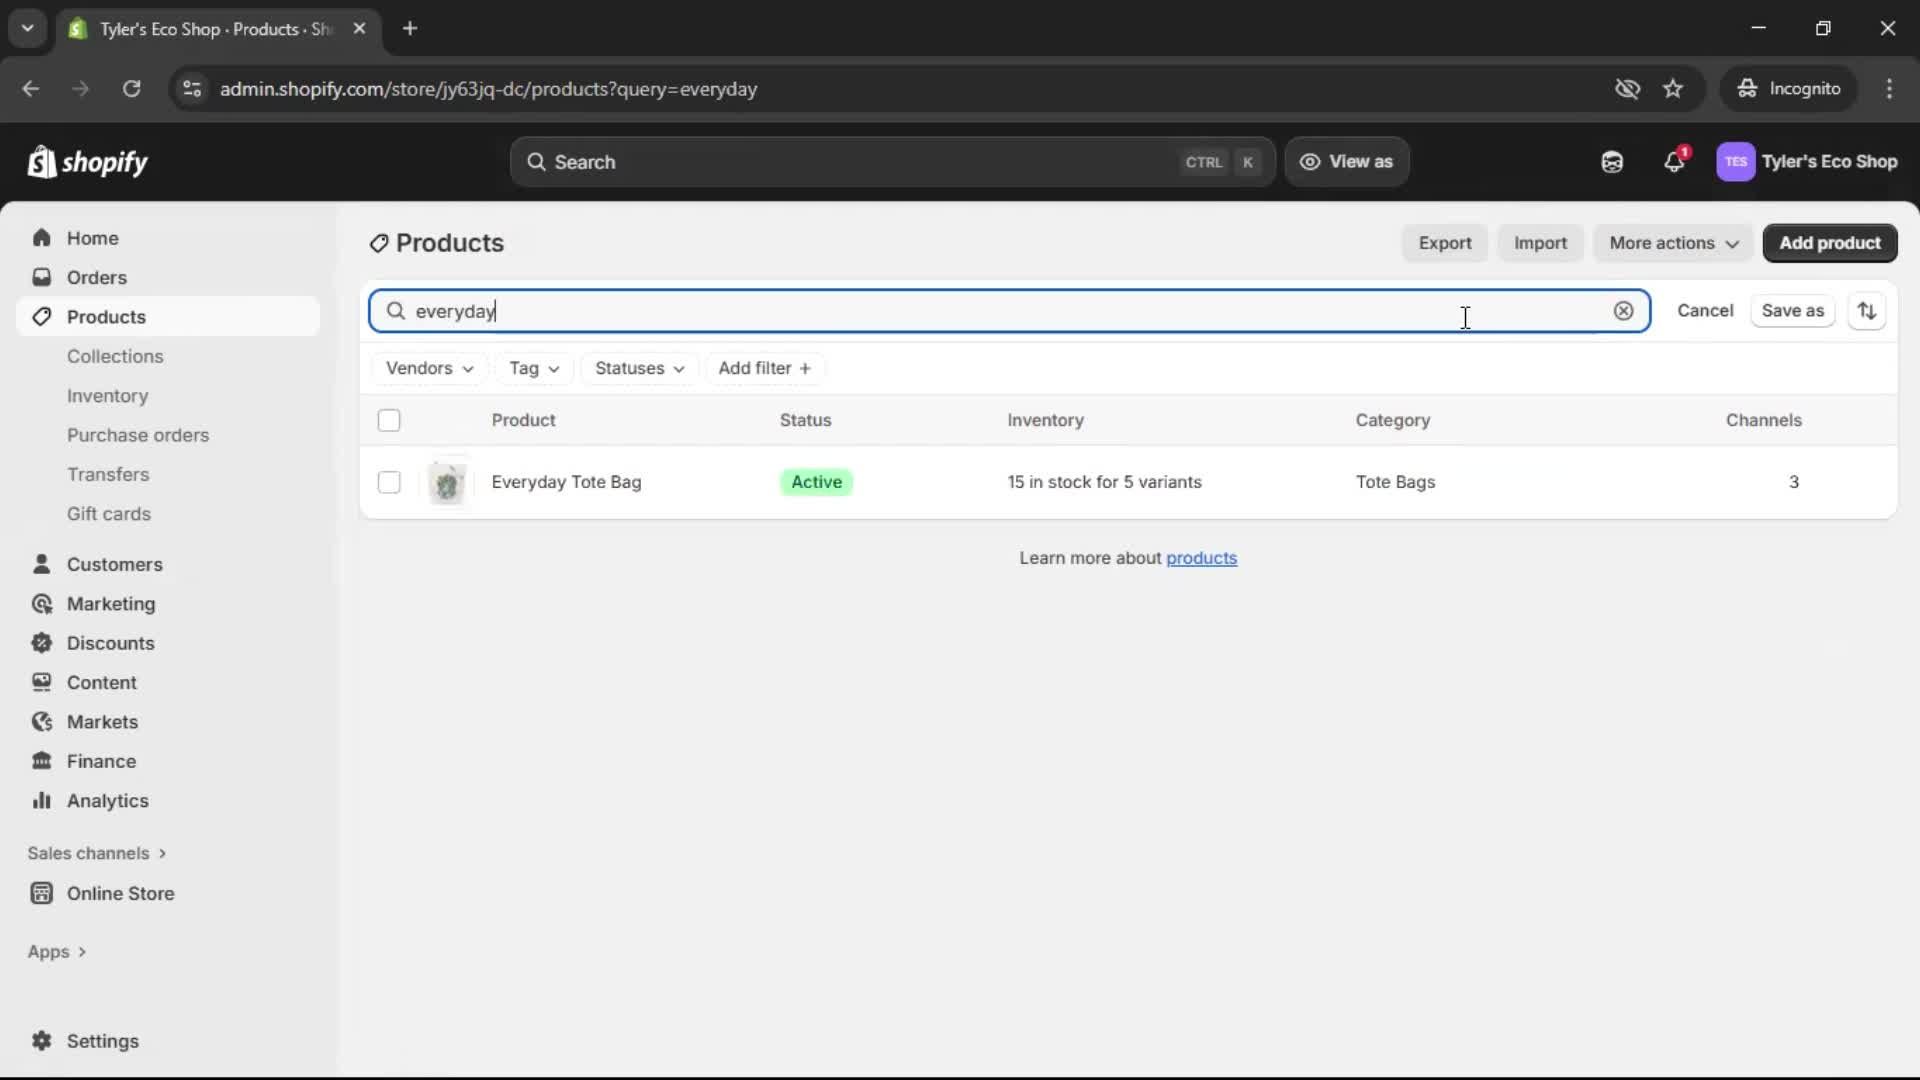Click the Add product button
This screenshot has width=1920, height=1080.
1830,243
